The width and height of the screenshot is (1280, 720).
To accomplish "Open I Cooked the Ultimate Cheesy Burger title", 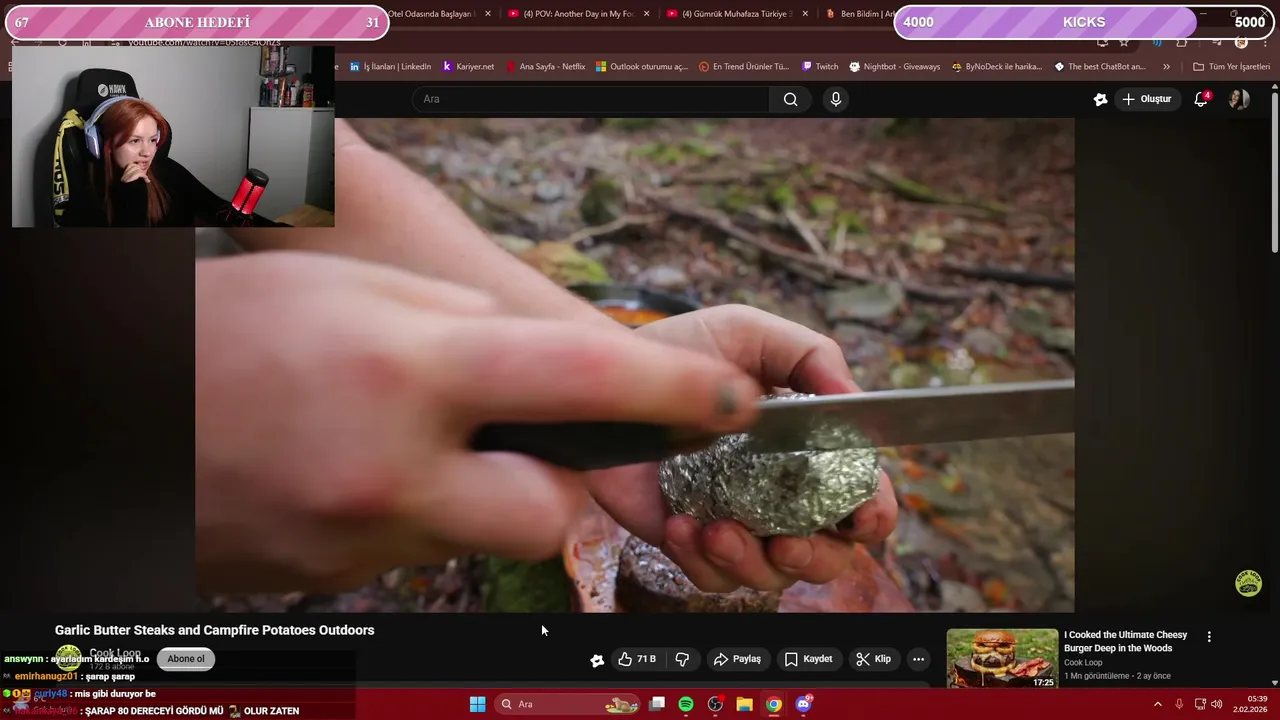I will [1125, 641].
